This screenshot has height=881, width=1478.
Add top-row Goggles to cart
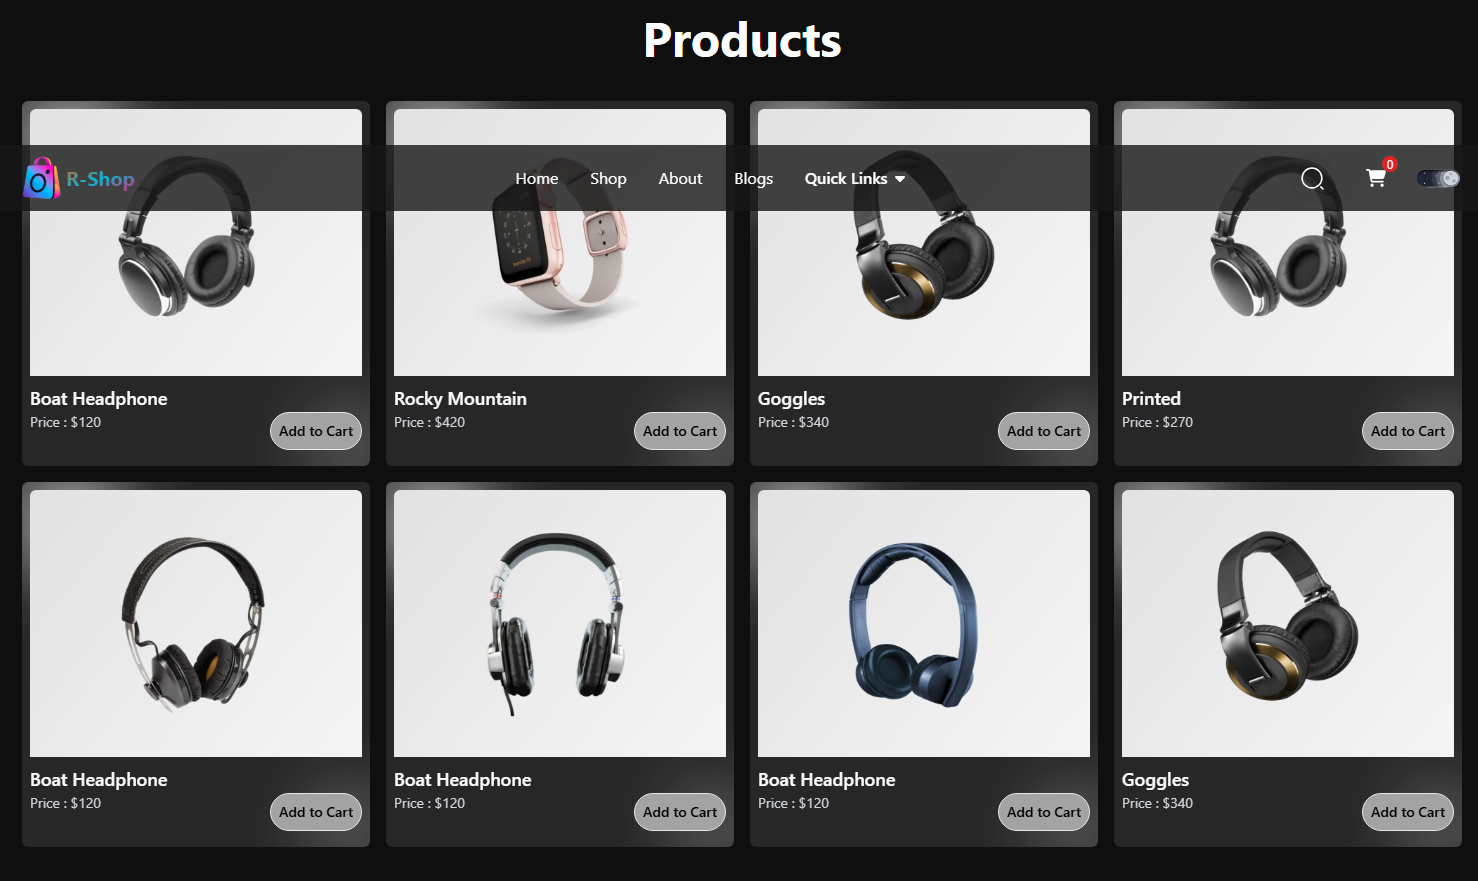point(1044,431)
